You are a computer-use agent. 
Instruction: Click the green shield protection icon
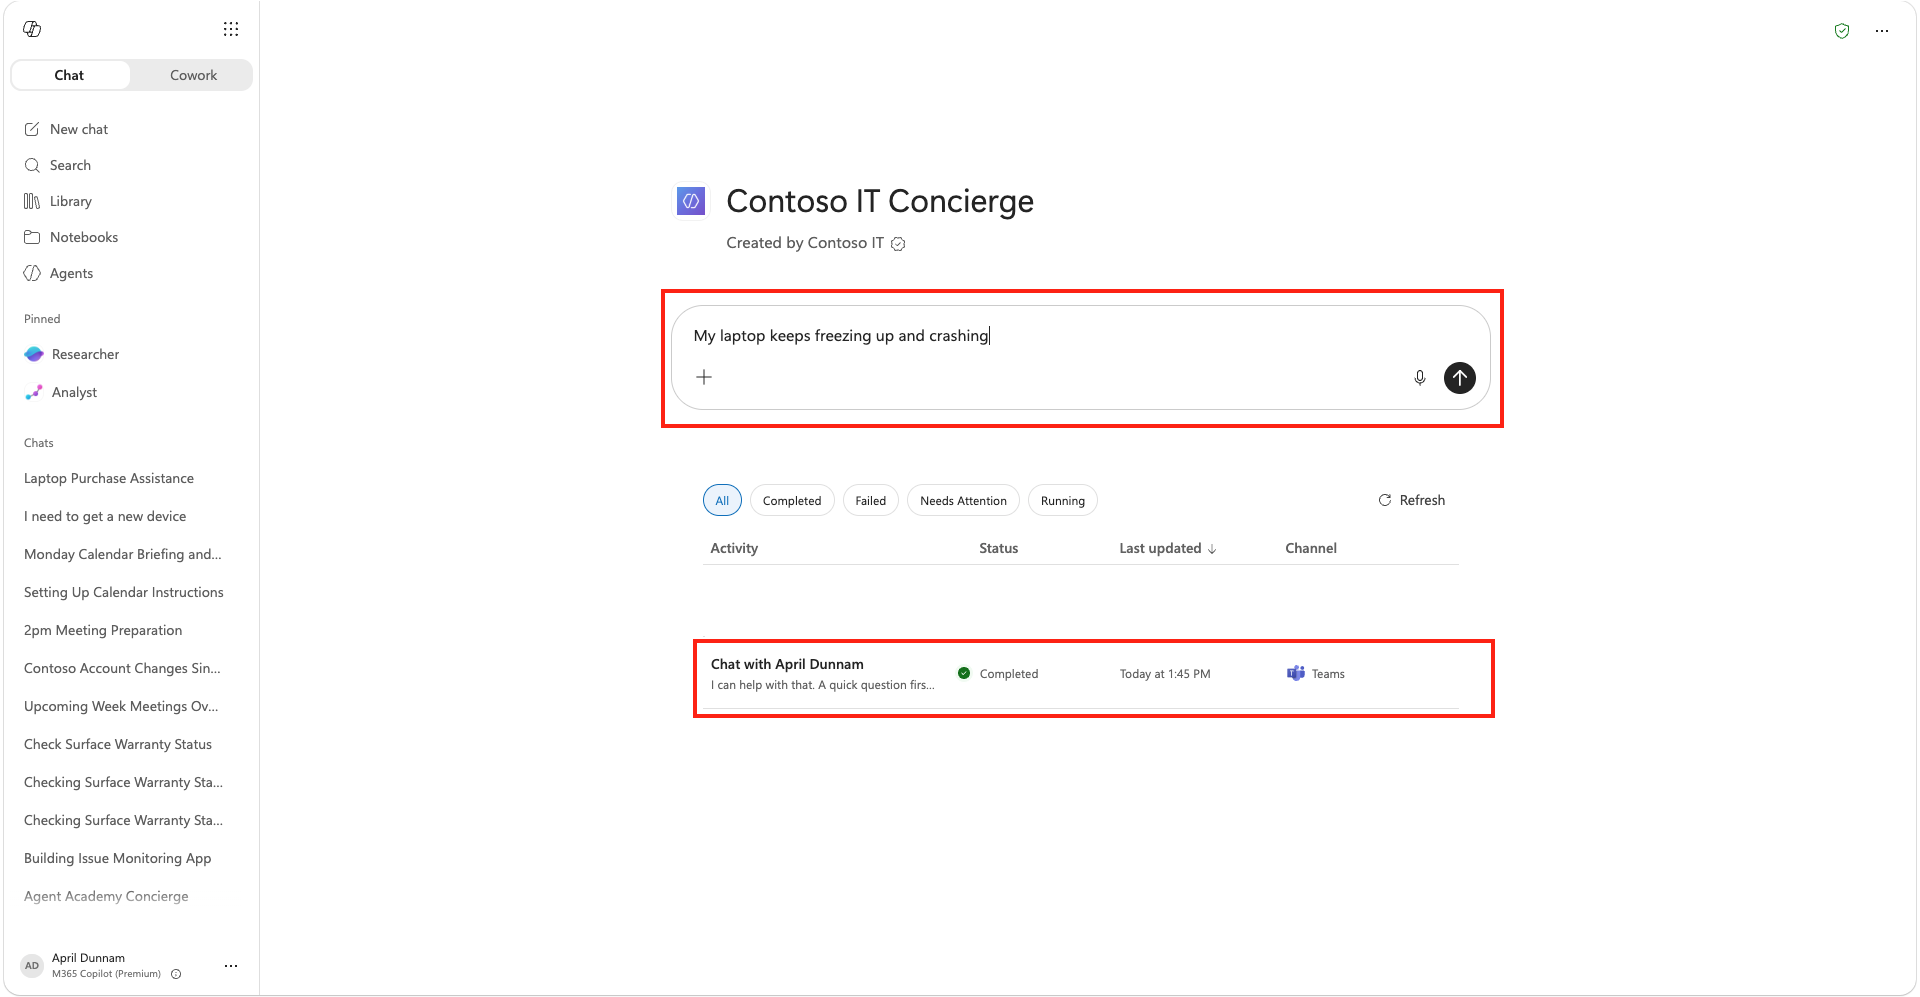1842,31
